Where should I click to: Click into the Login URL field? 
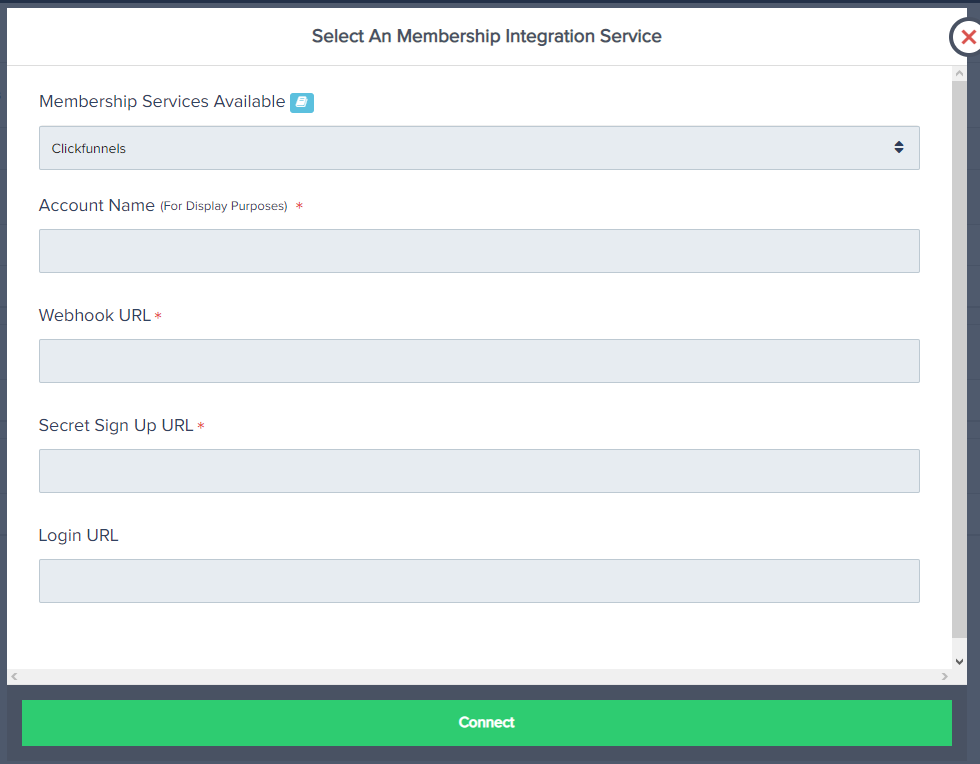pos(478,581)
